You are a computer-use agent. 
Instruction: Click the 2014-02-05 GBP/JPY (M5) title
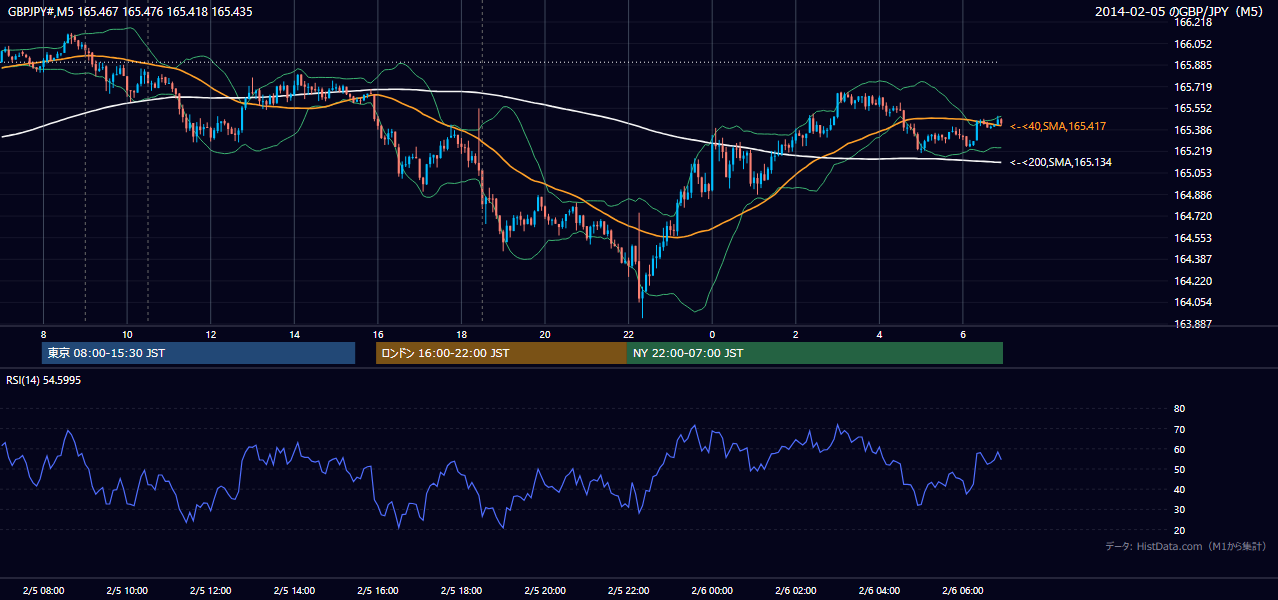click(x=1181, y=11)
